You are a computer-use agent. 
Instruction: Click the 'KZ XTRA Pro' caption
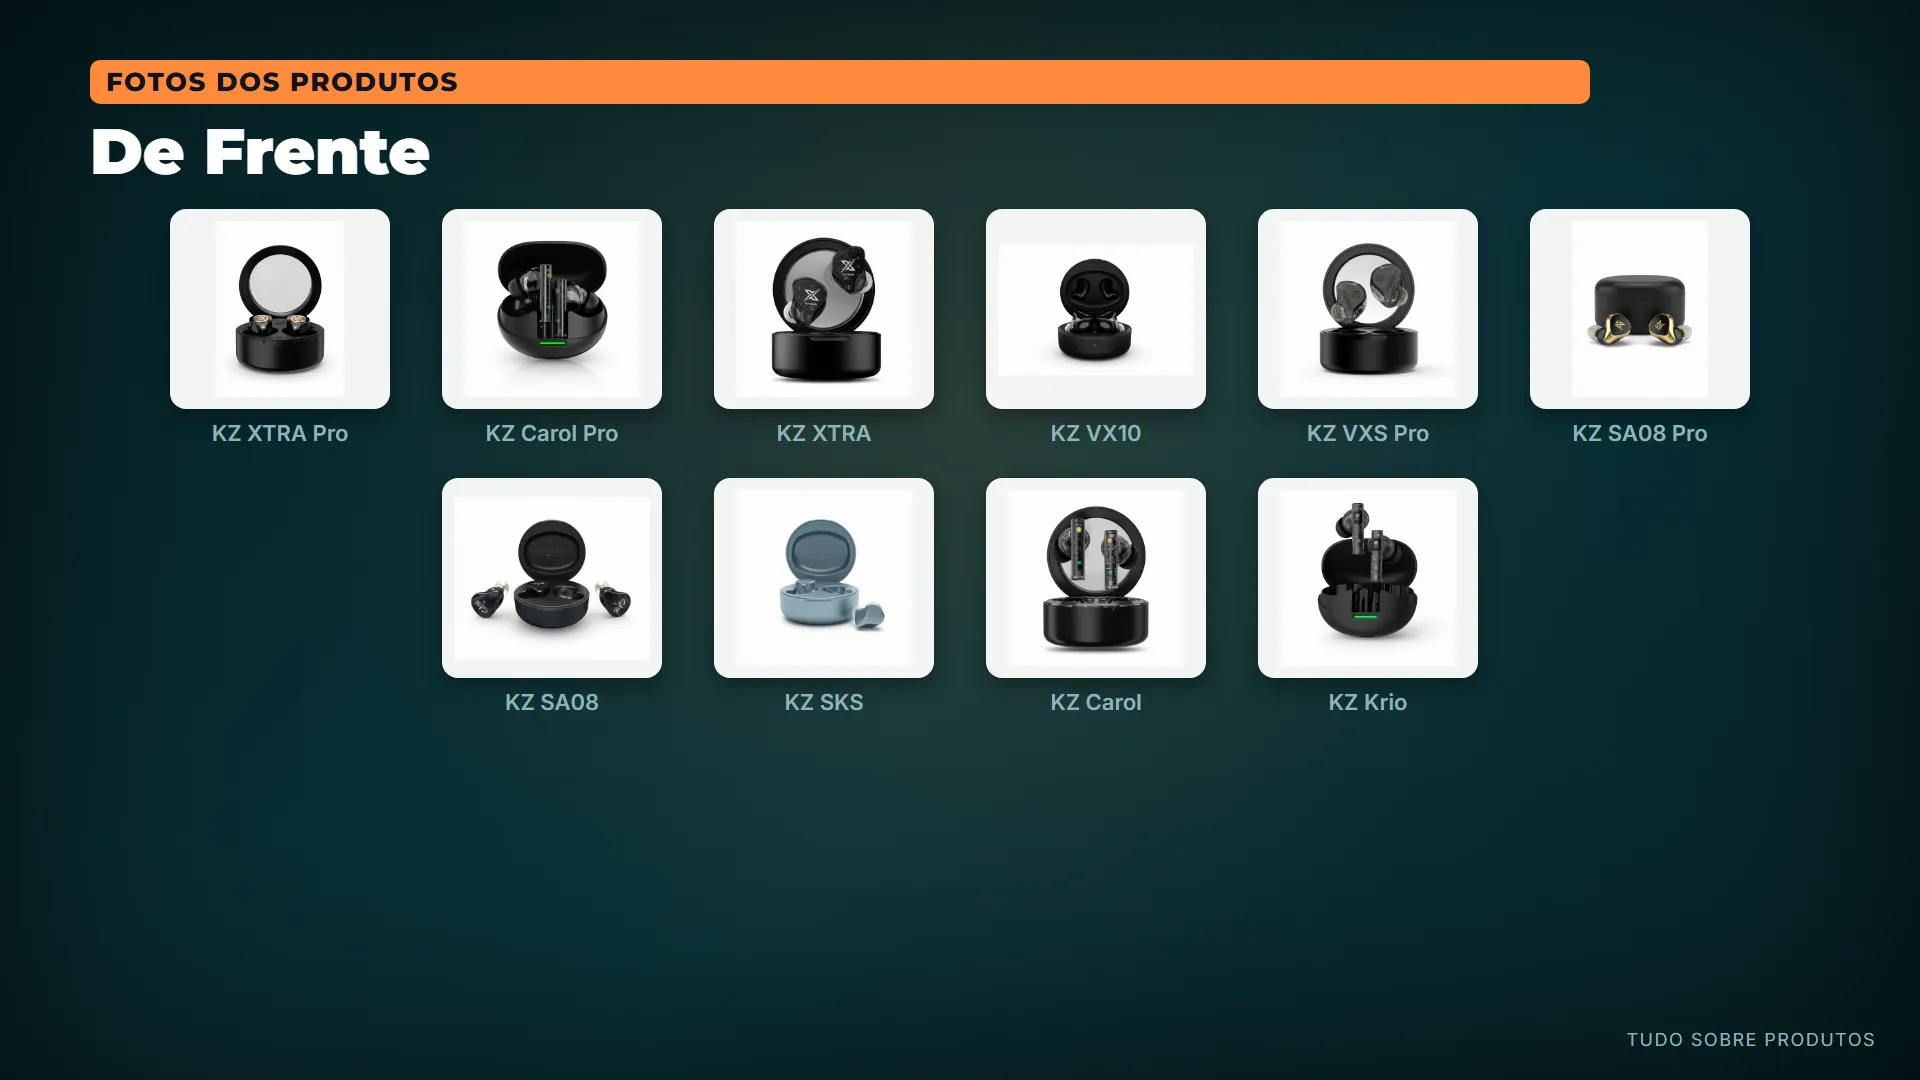280,433
